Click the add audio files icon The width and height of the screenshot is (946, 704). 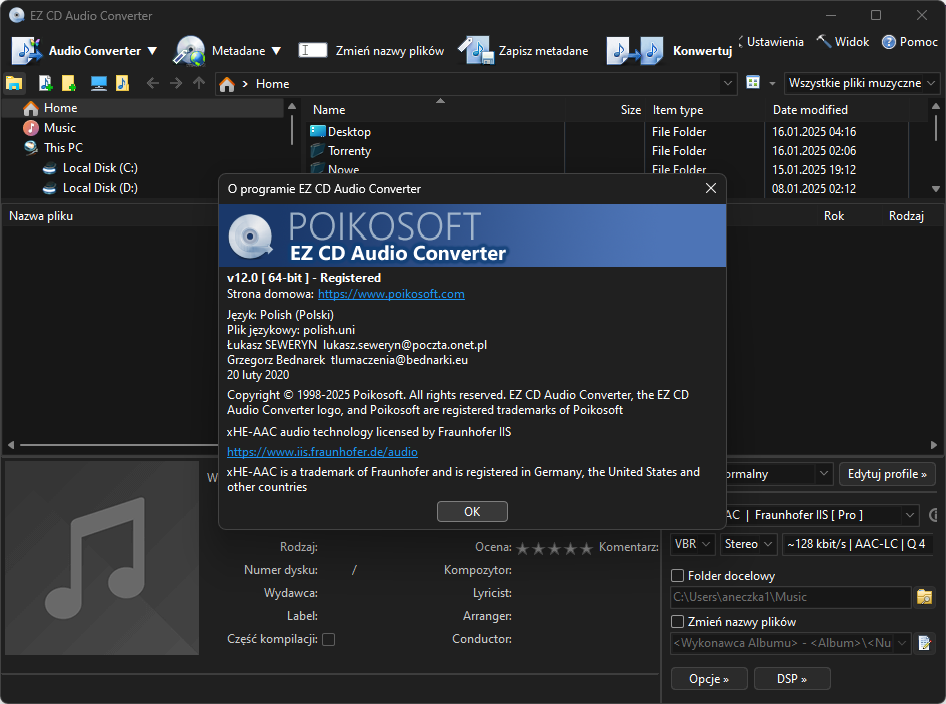point(45,83)
